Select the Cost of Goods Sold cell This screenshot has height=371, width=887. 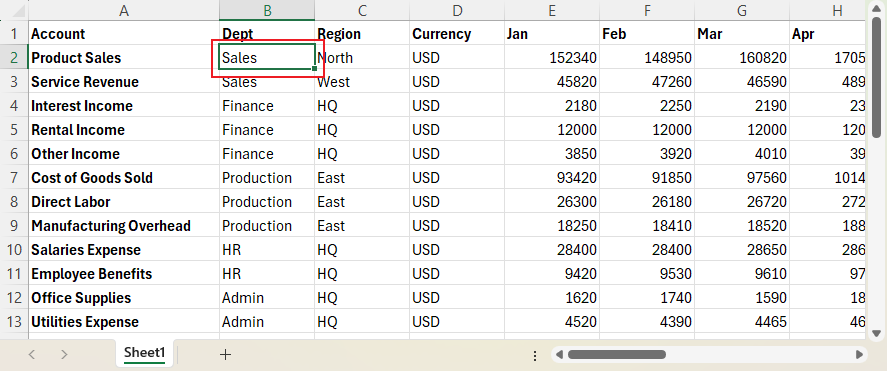click(124, 178)
